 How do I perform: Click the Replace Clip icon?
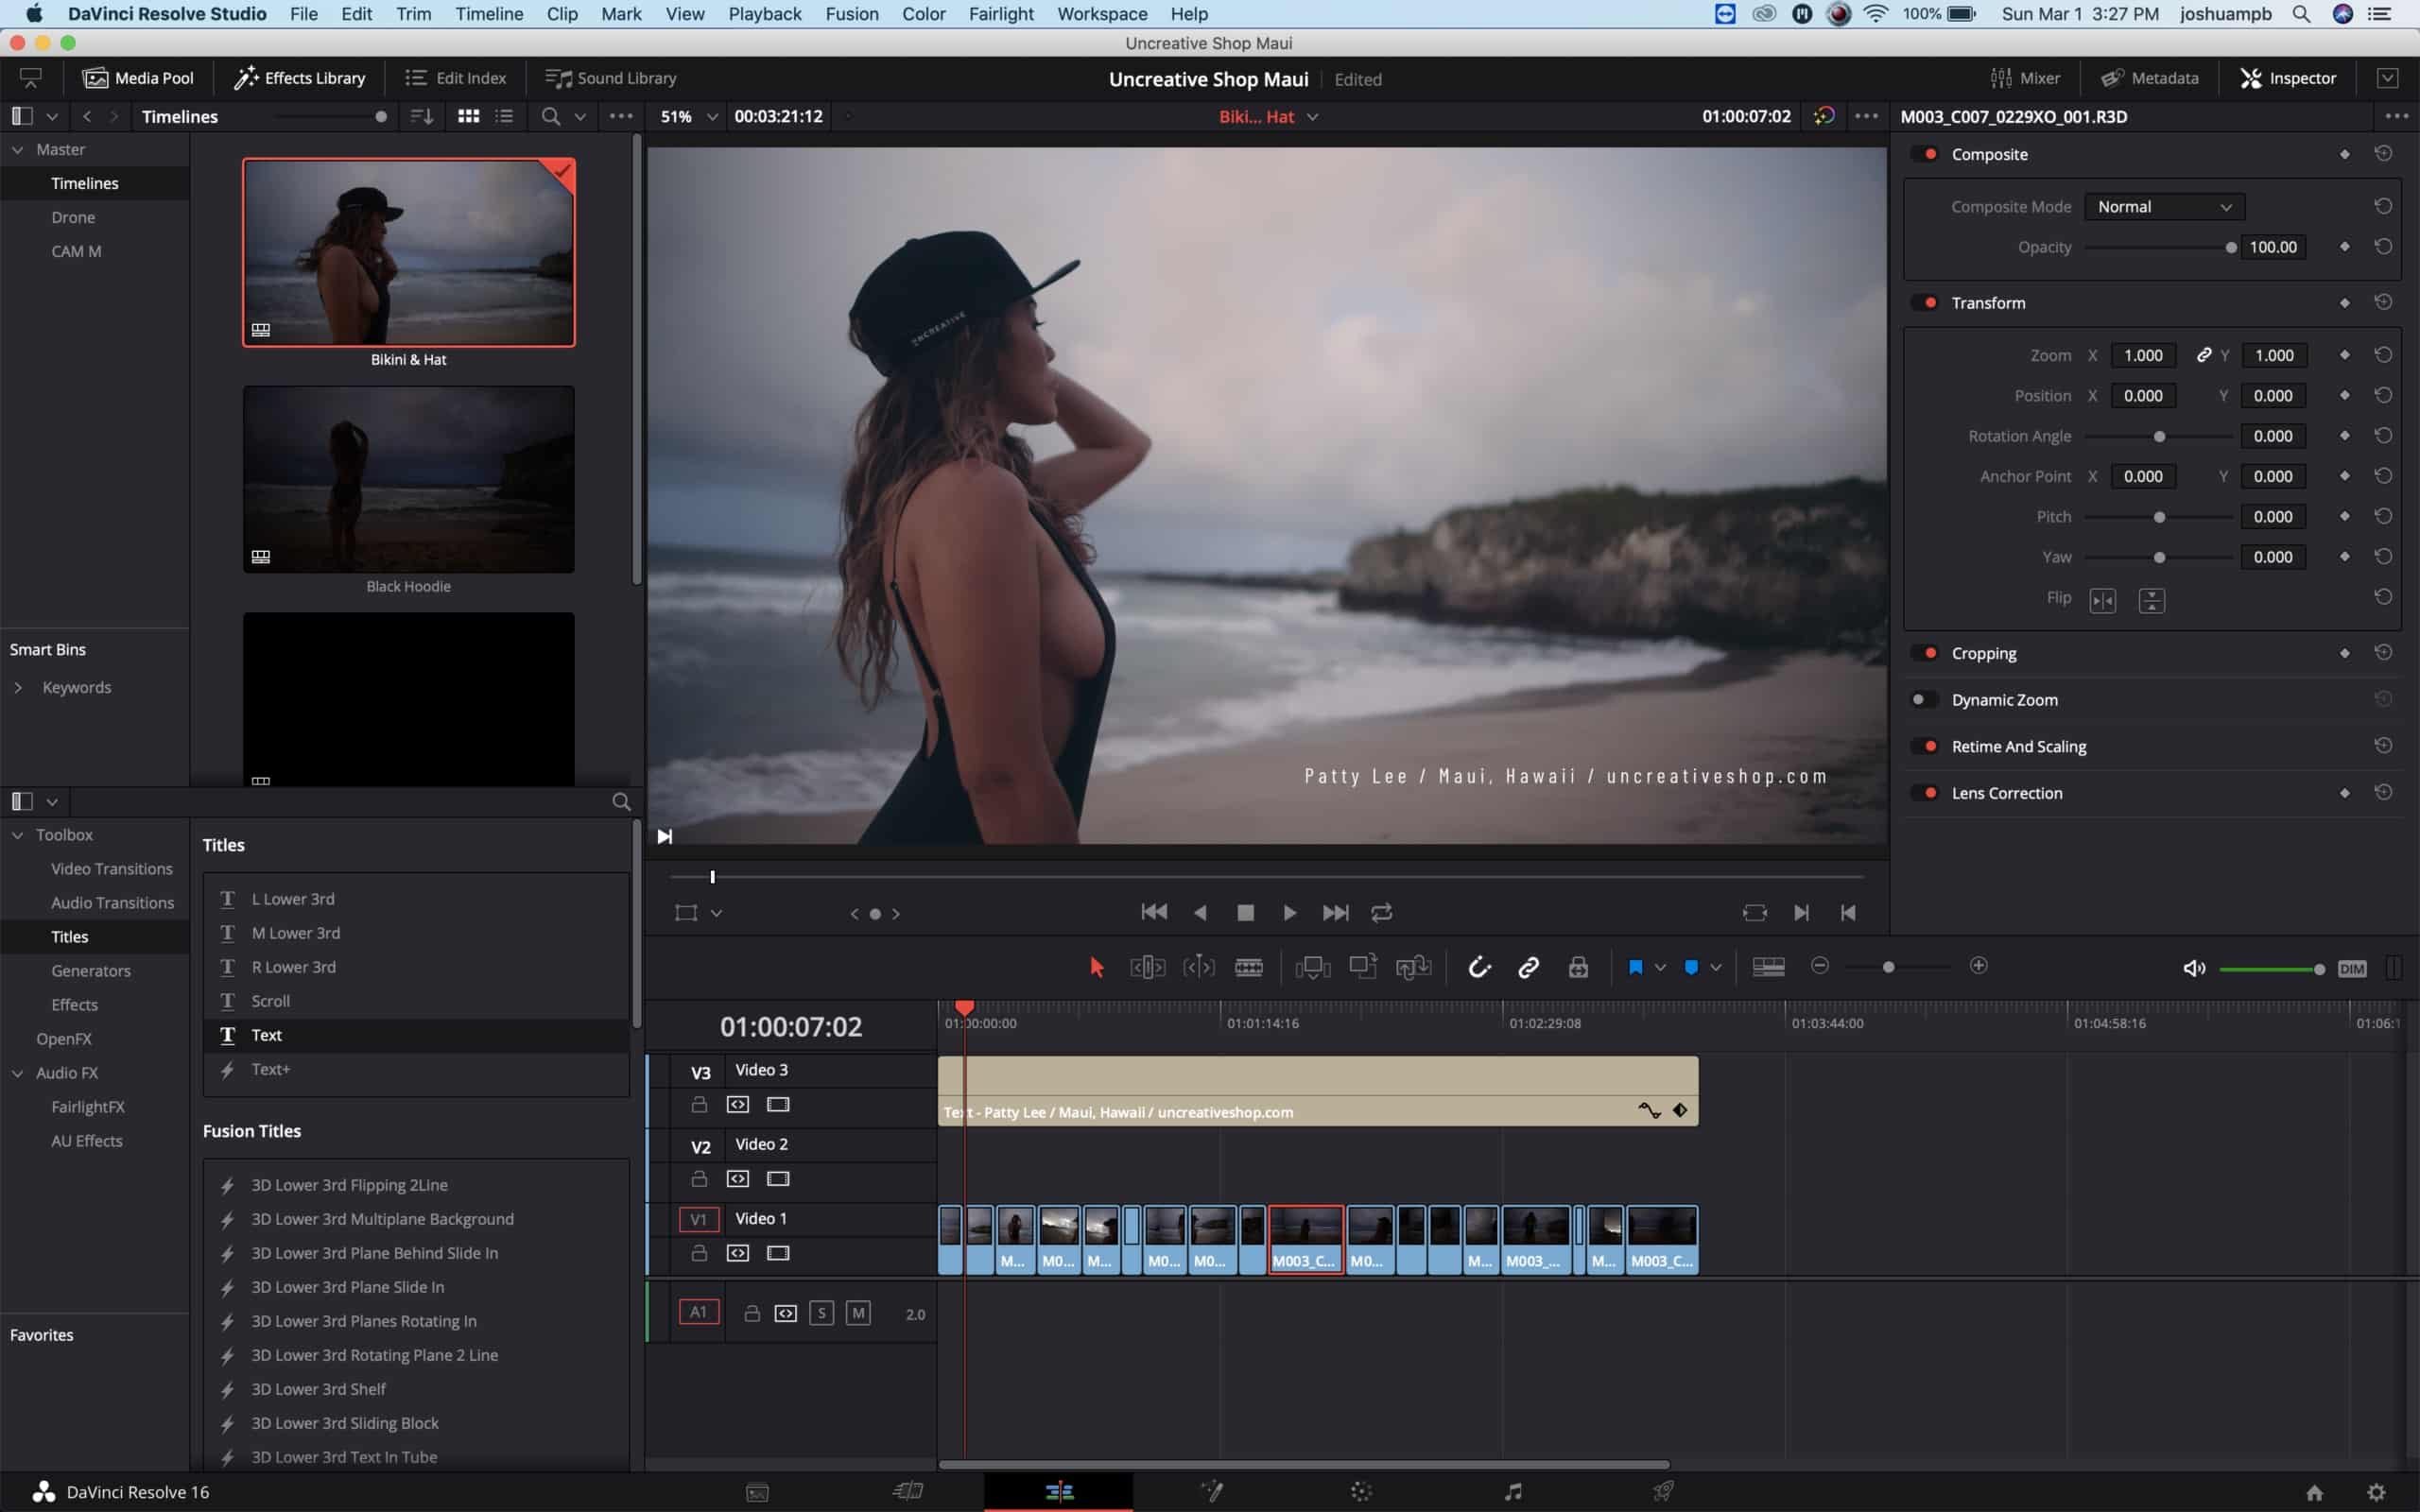tap(1413, 967)
